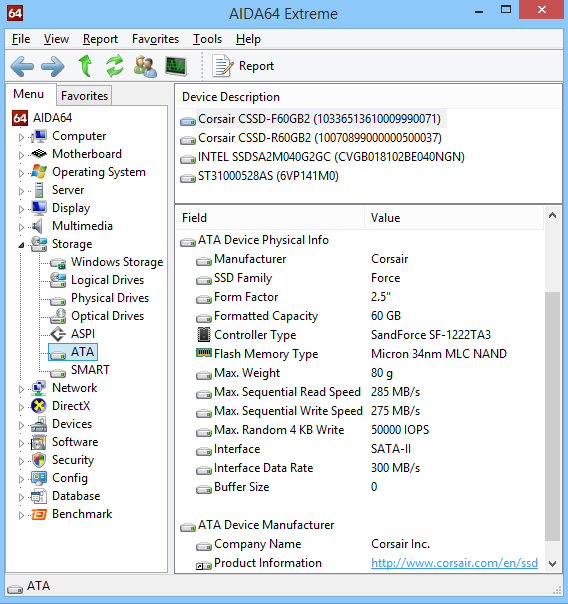This screenshot has height=604, width=568.
Task: Expand the Computer tree node
Action: coord(22,137)
